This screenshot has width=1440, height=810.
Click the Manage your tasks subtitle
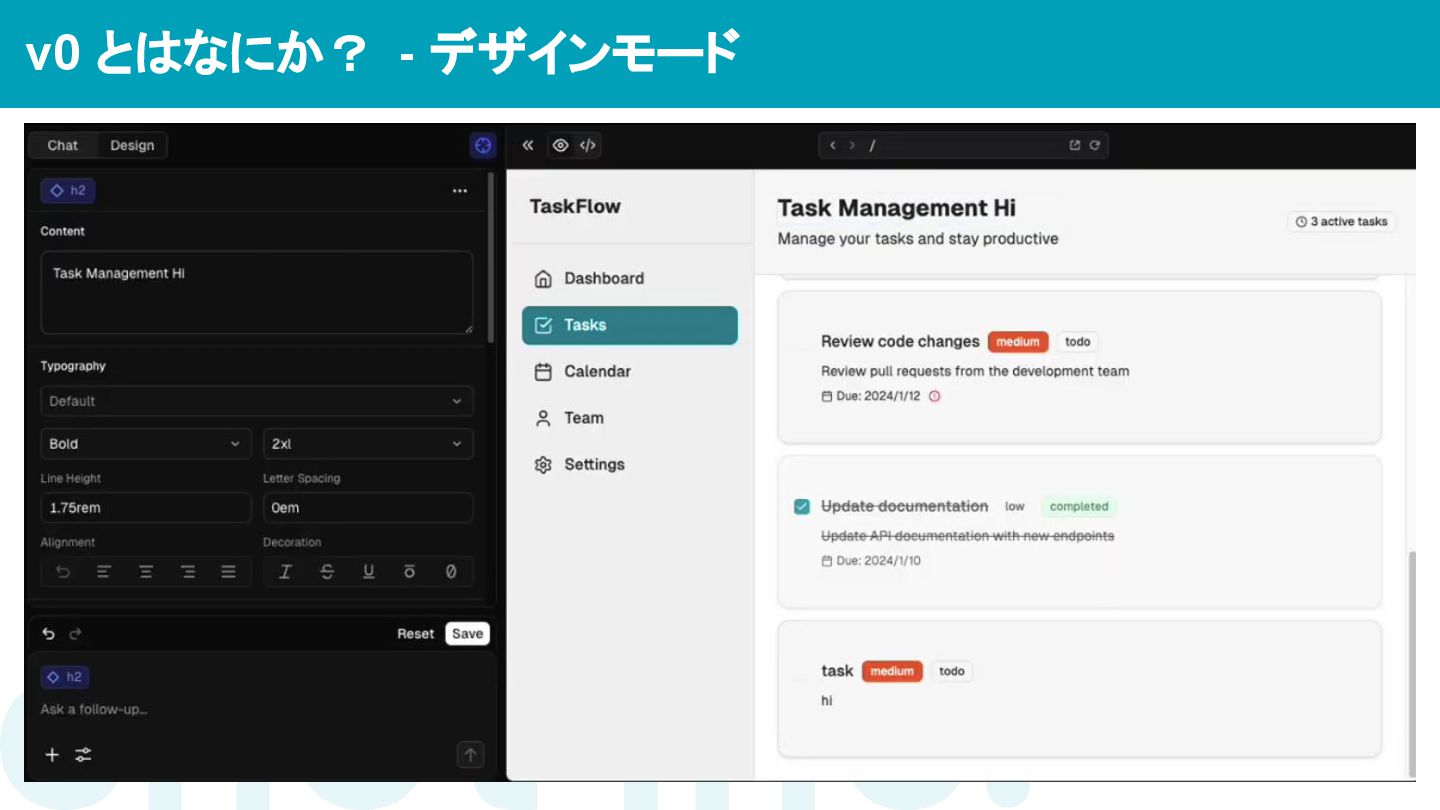click(917, 239)
